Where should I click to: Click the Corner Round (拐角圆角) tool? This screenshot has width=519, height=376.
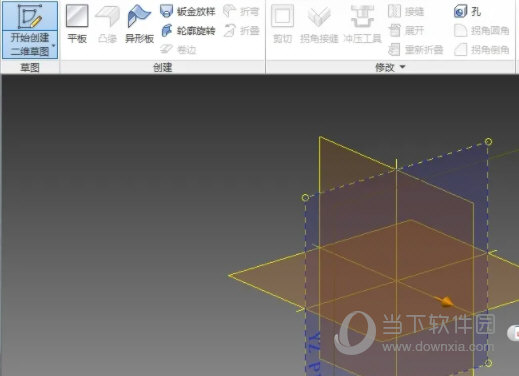pos(481,31)
